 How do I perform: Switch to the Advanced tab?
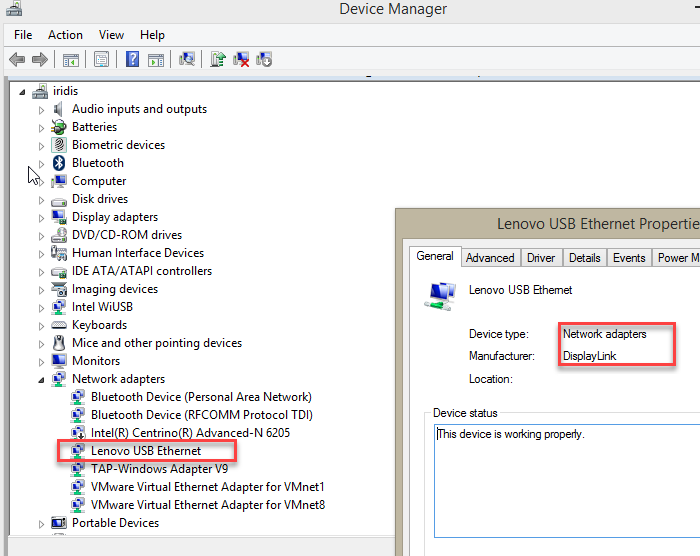coord(490,258)
